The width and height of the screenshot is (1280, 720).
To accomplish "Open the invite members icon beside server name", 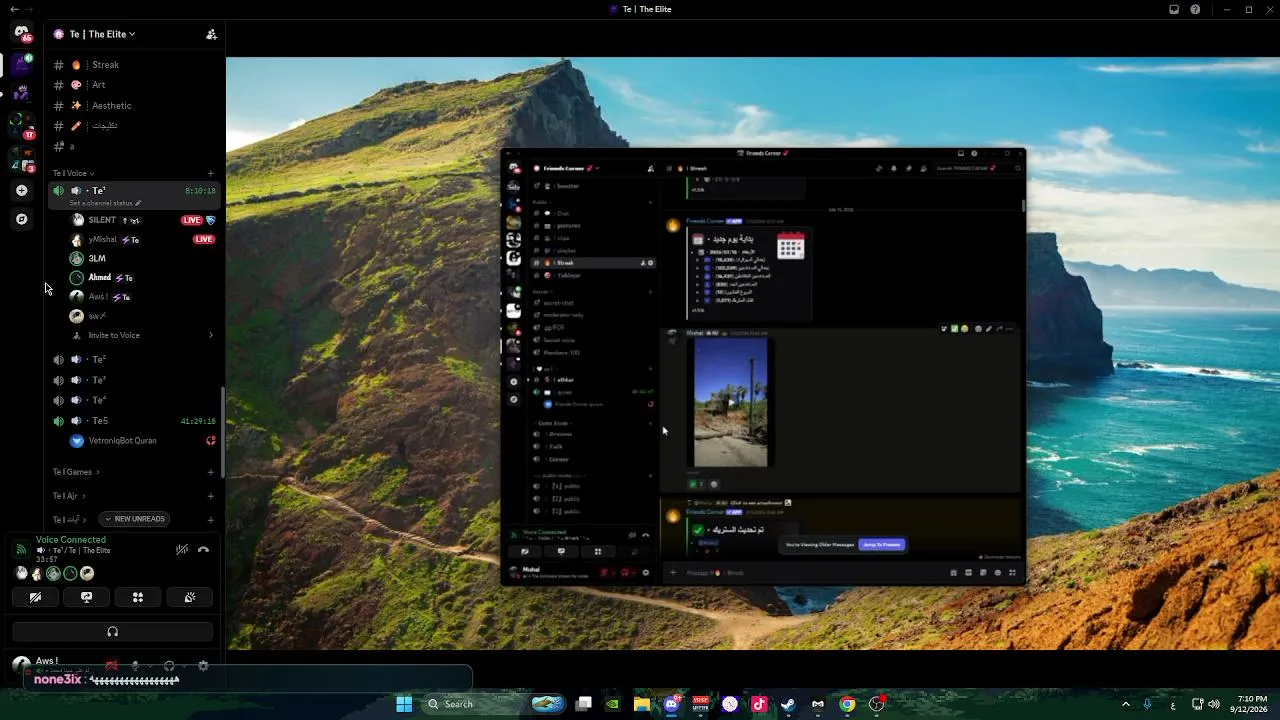I will [x=211, y=34].
